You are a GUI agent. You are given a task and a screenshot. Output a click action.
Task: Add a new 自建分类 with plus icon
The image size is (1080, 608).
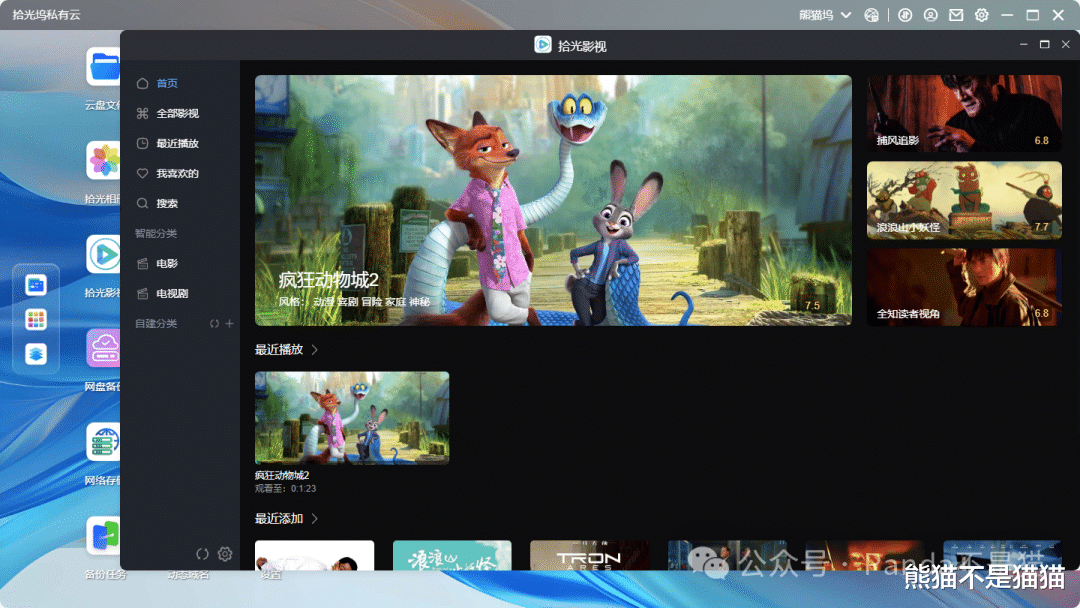pos(229,324)
